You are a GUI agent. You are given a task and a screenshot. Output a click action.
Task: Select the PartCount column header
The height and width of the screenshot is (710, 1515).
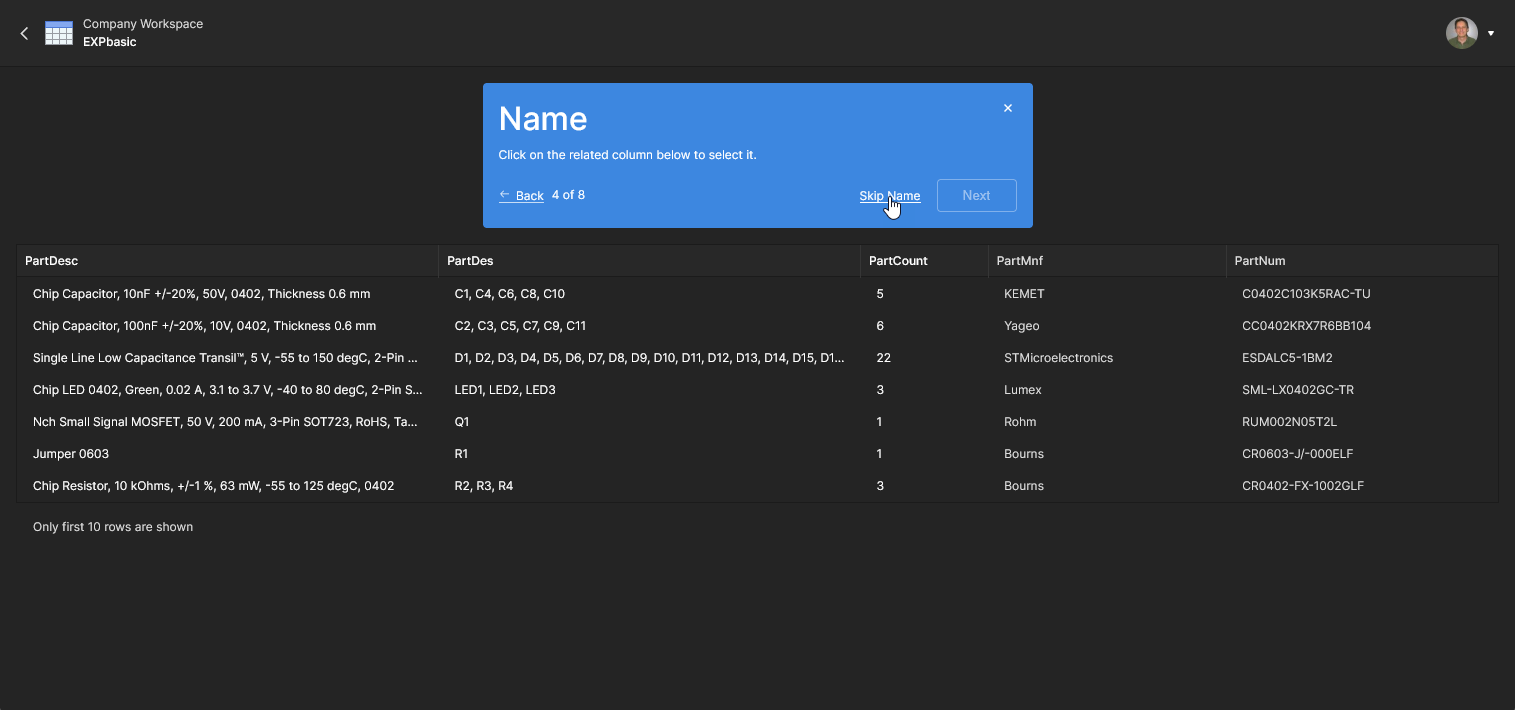pos(898,261)
